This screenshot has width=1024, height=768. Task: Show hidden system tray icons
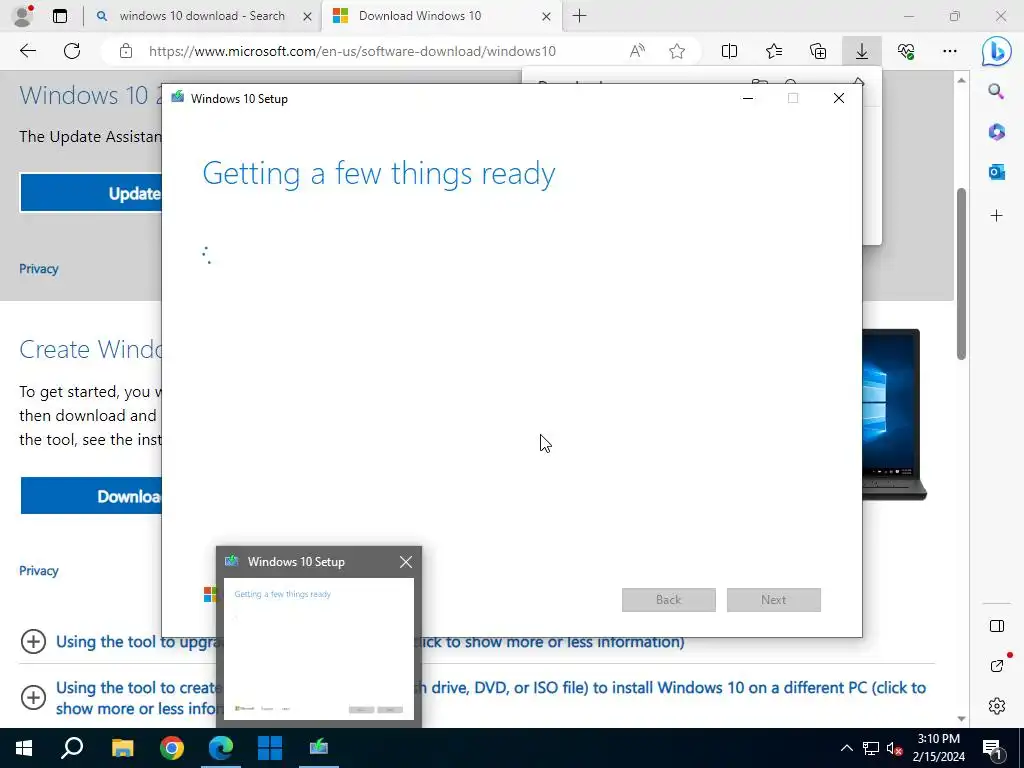pos(846,748)
